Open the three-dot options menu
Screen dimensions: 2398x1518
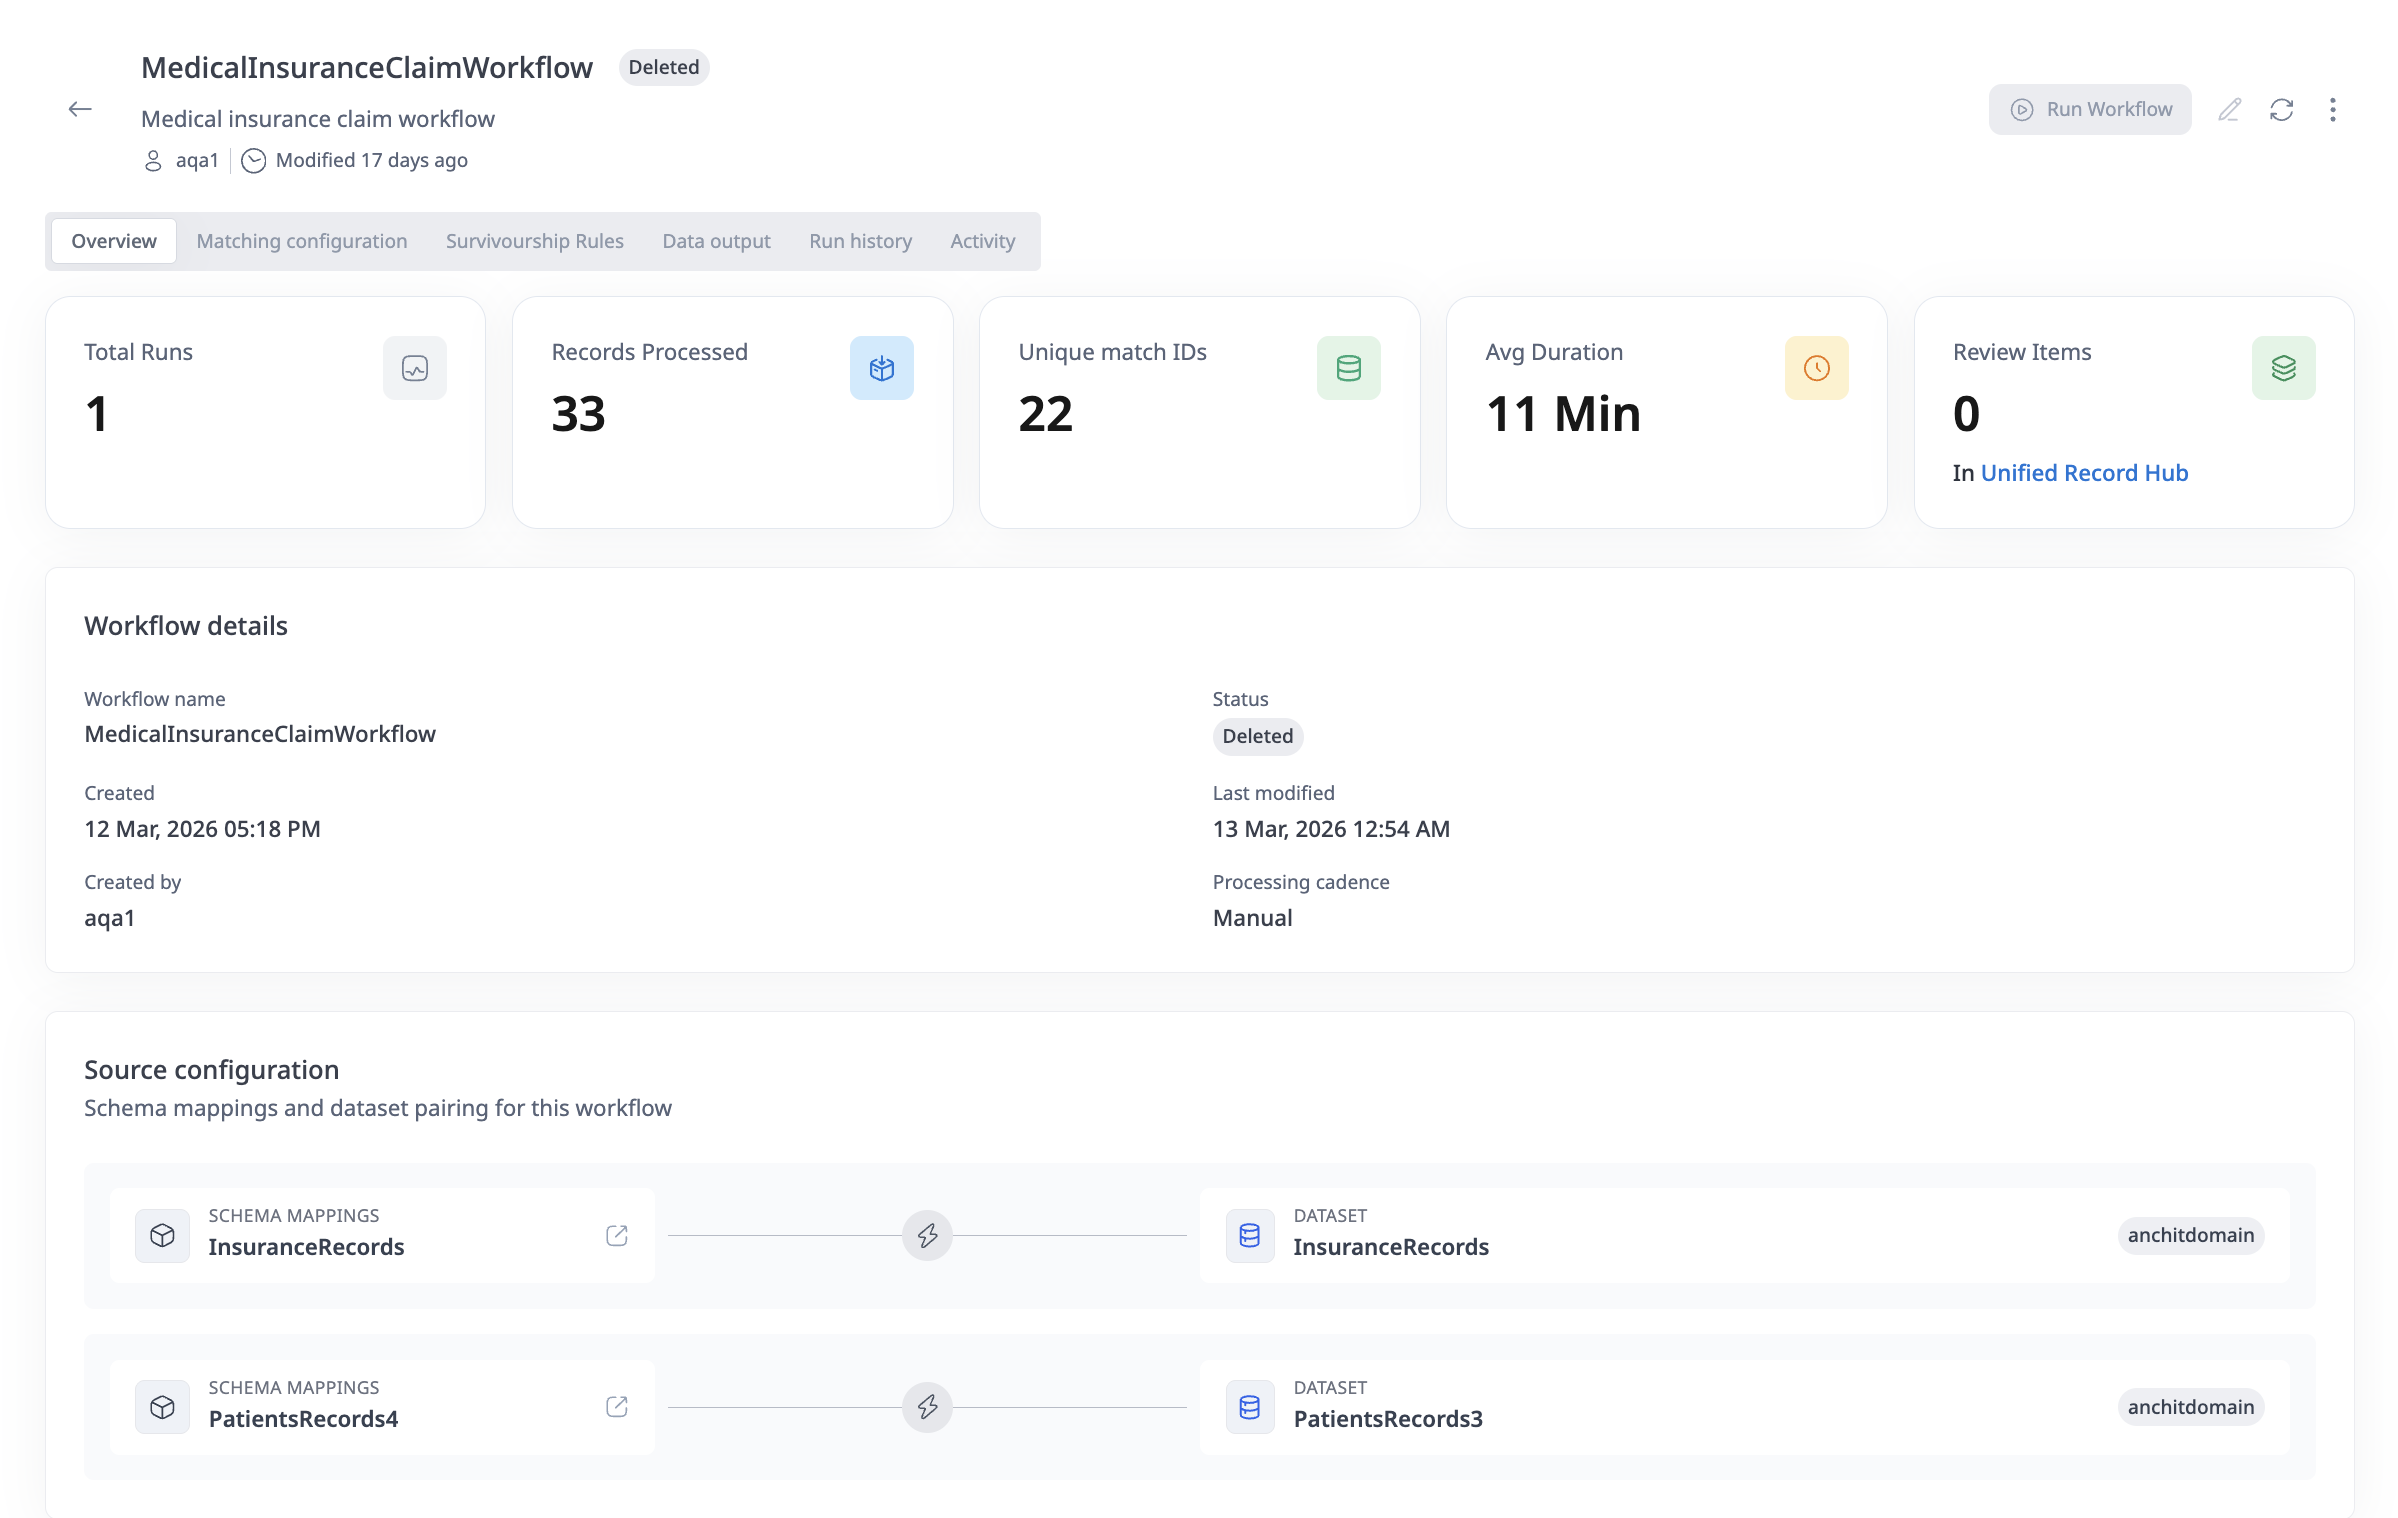point(2333,109)
